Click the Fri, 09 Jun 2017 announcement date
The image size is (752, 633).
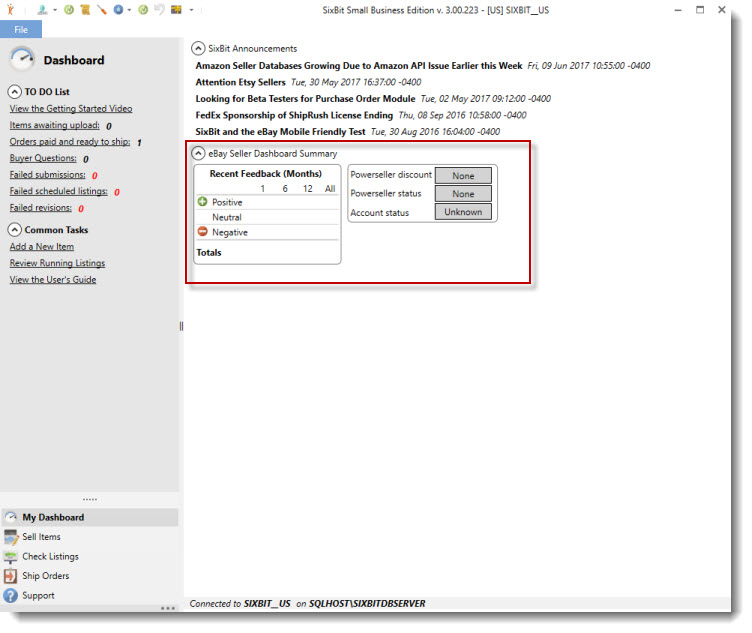[x=589, y=66]
